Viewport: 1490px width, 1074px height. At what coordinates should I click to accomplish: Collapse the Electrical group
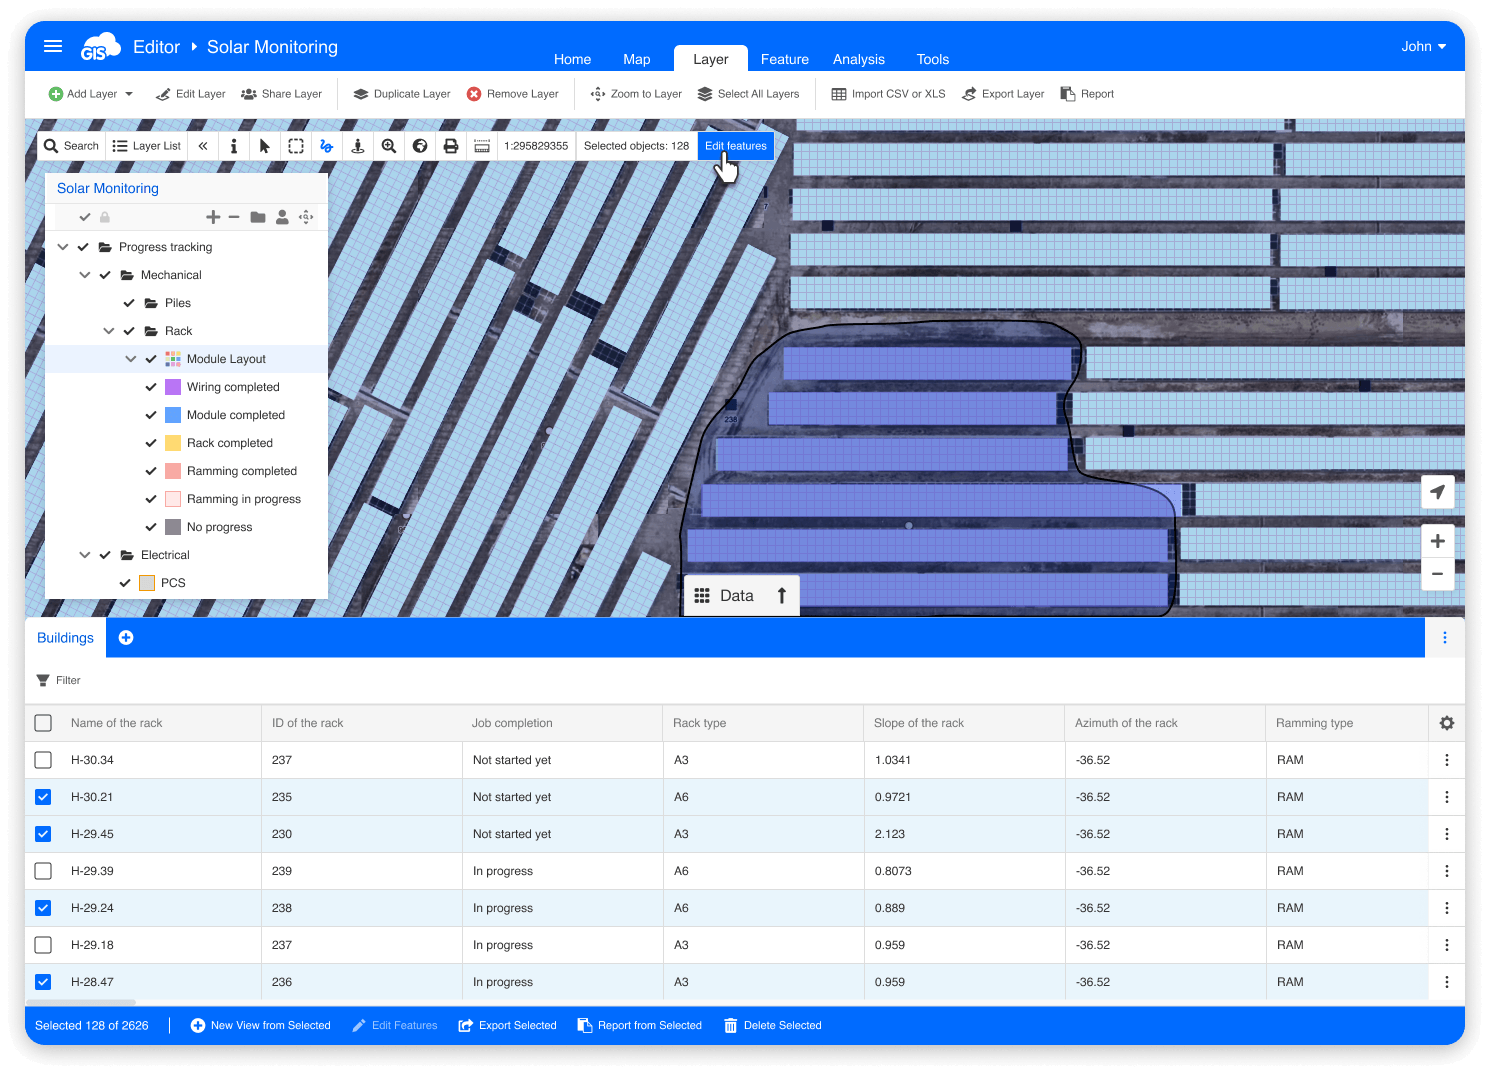(x=85, y=555)
